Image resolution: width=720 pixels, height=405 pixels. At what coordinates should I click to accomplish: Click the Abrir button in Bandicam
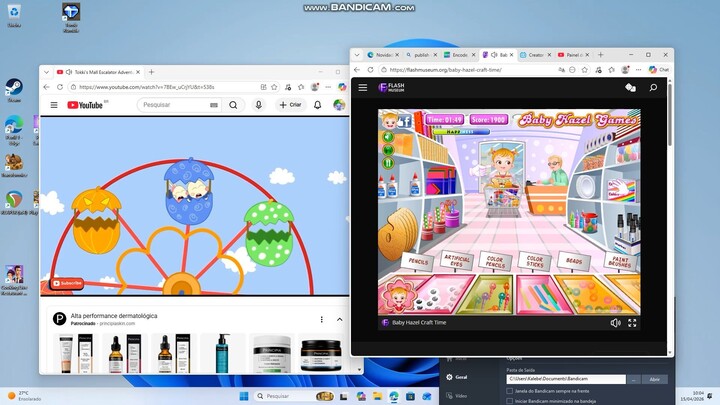coord(654,379)
